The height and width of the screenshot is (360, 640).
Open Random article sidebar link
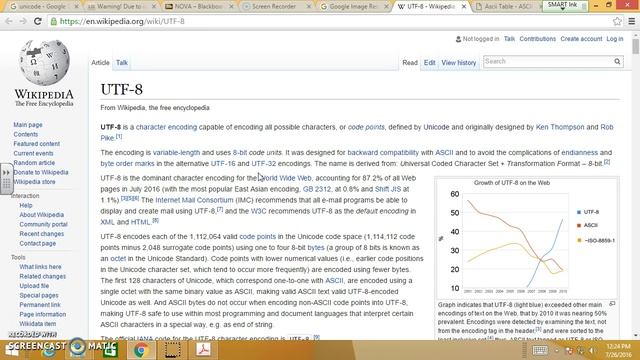click(34, 162)
